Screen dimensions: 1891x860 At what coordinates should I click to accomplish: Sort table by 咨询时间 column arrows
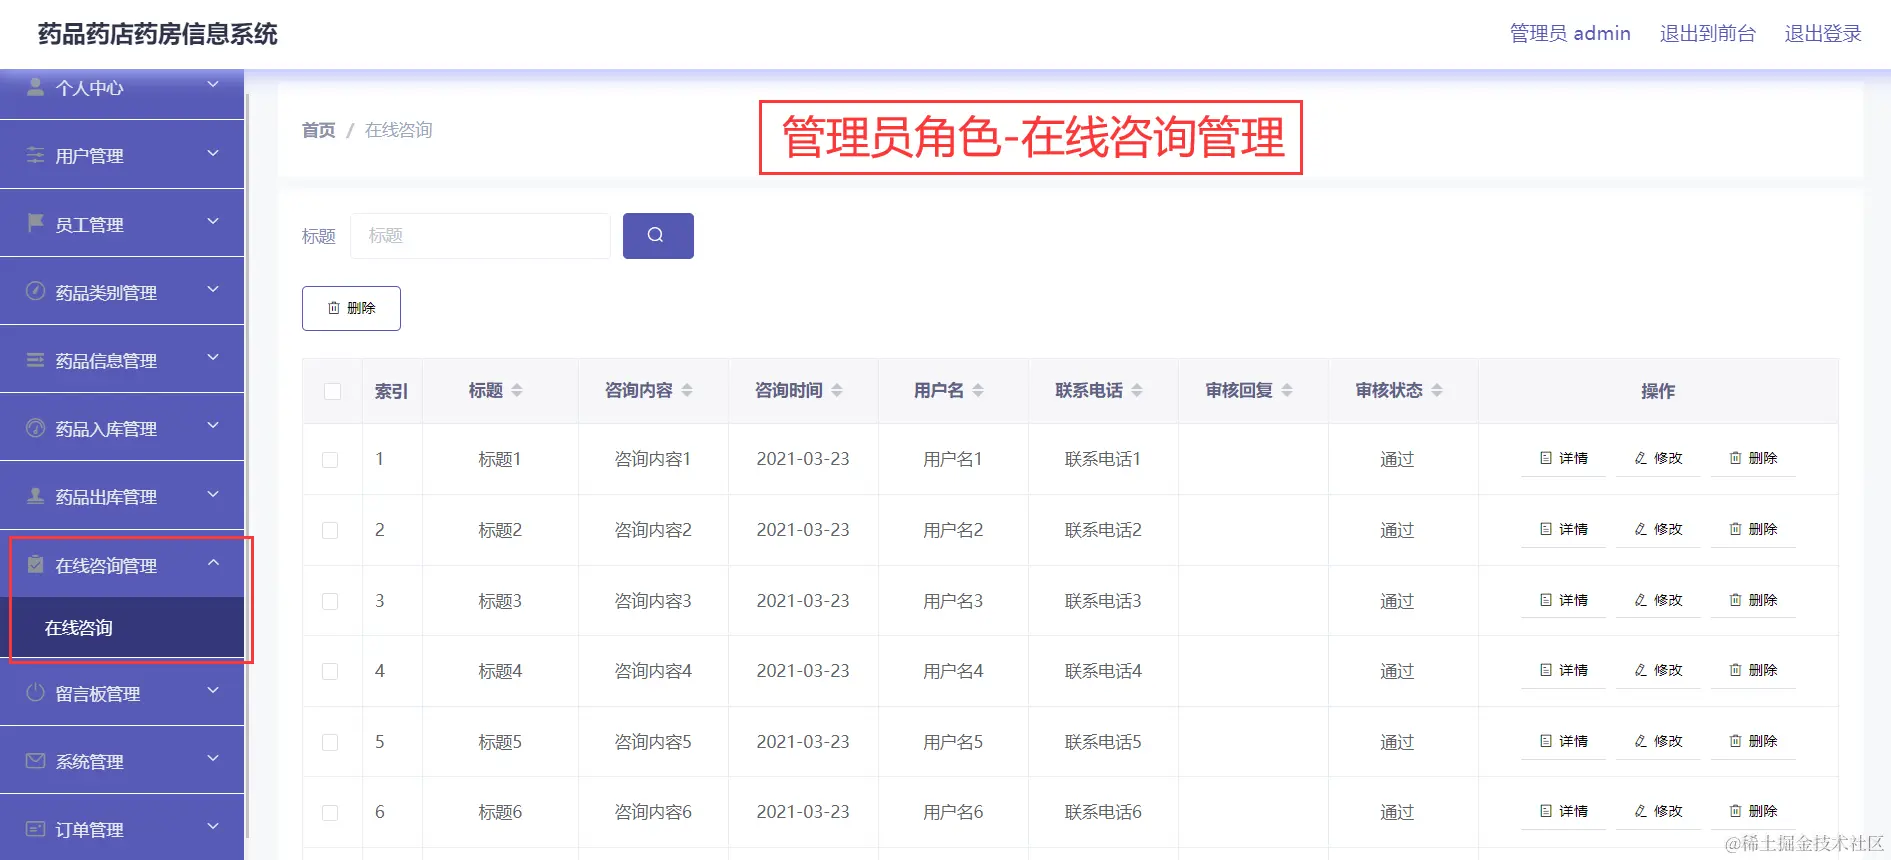[x=837, y=391]
